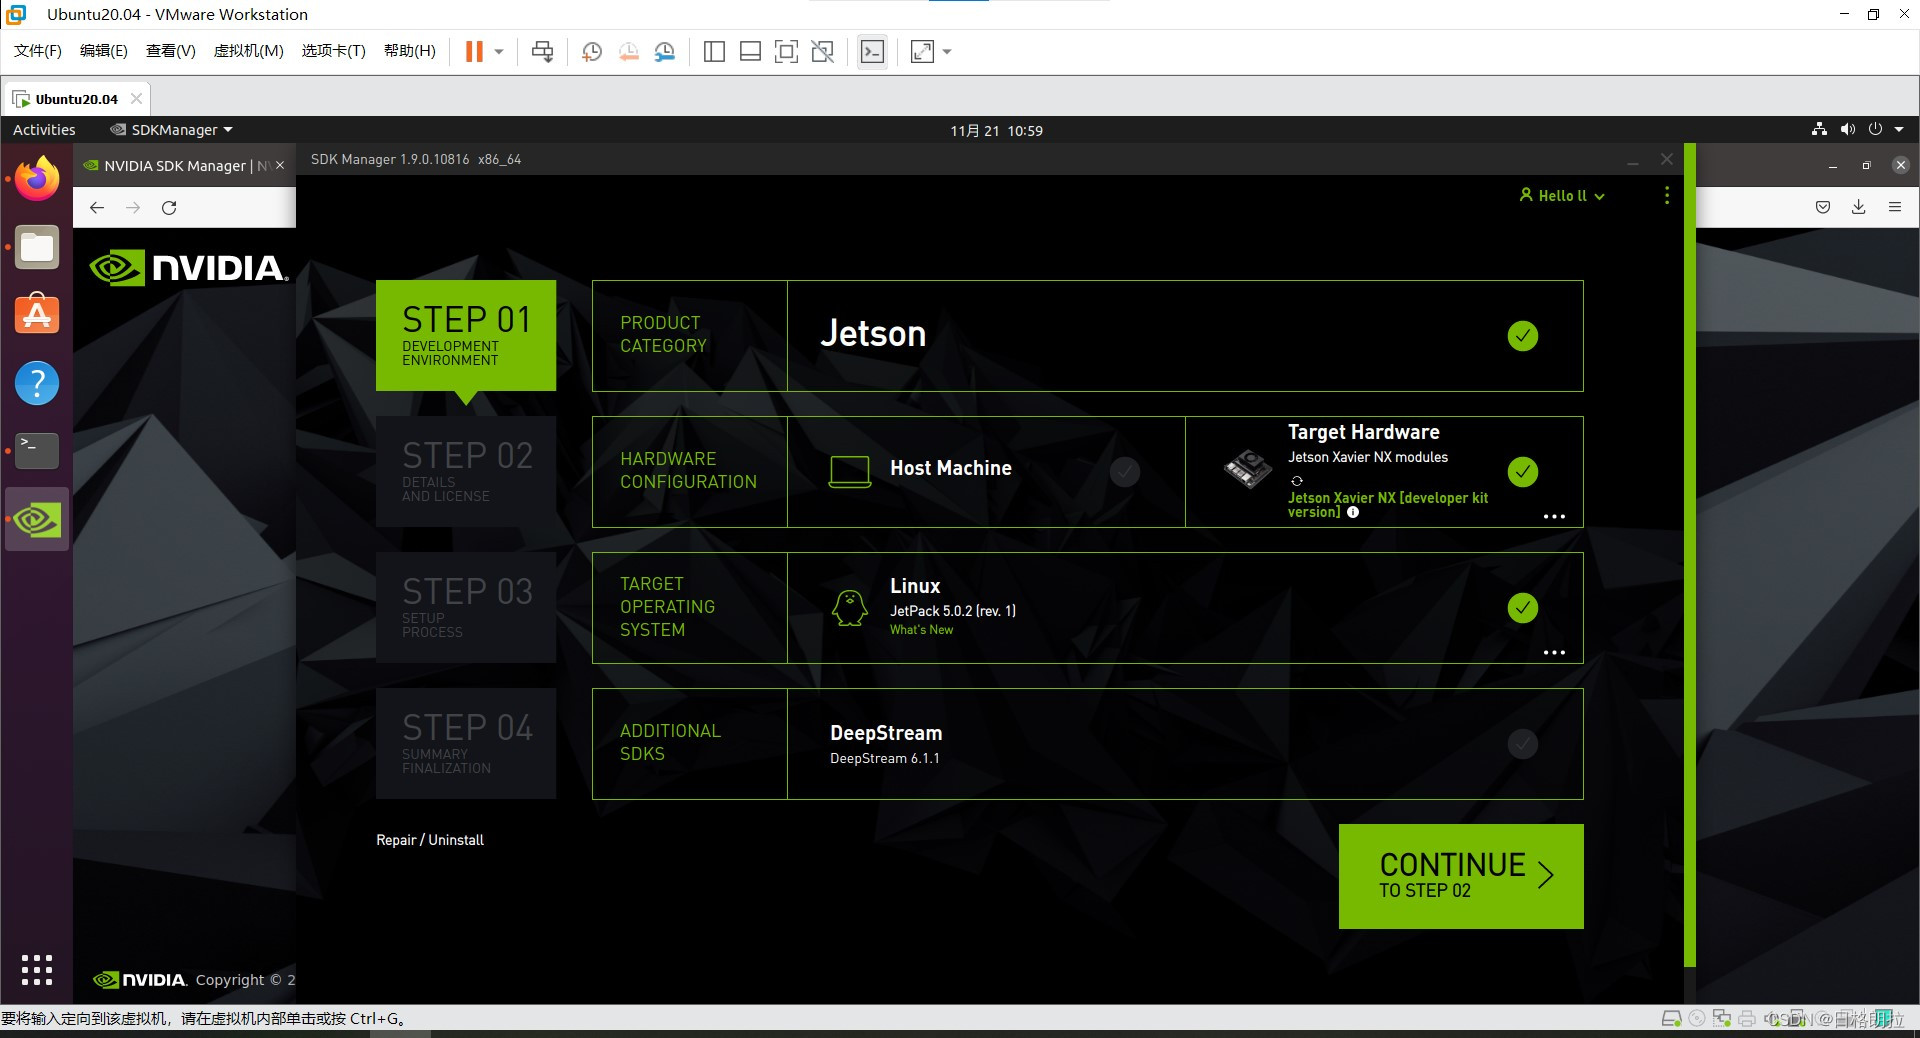Click CONTINUE TO STEP 02 button

pos(1461,876)
